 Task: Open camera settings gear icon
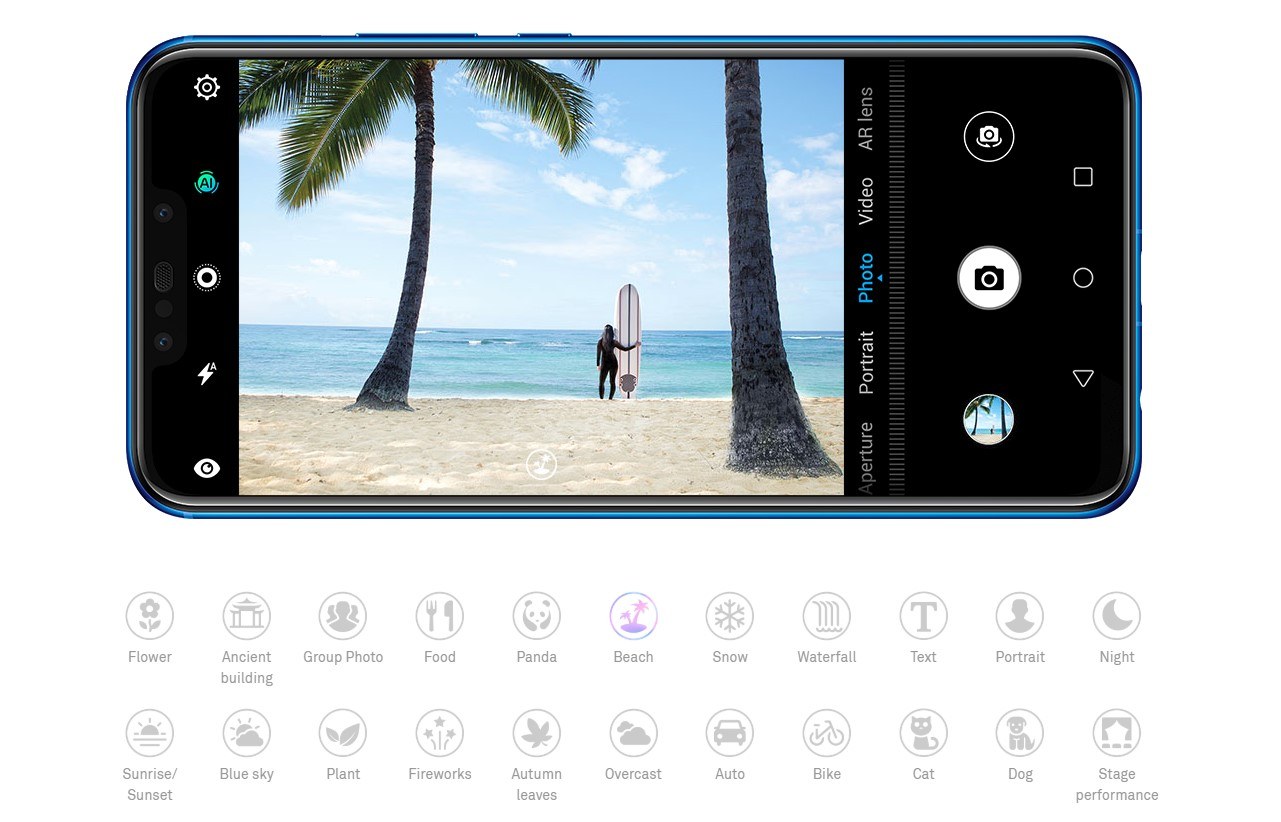point(207,87)
